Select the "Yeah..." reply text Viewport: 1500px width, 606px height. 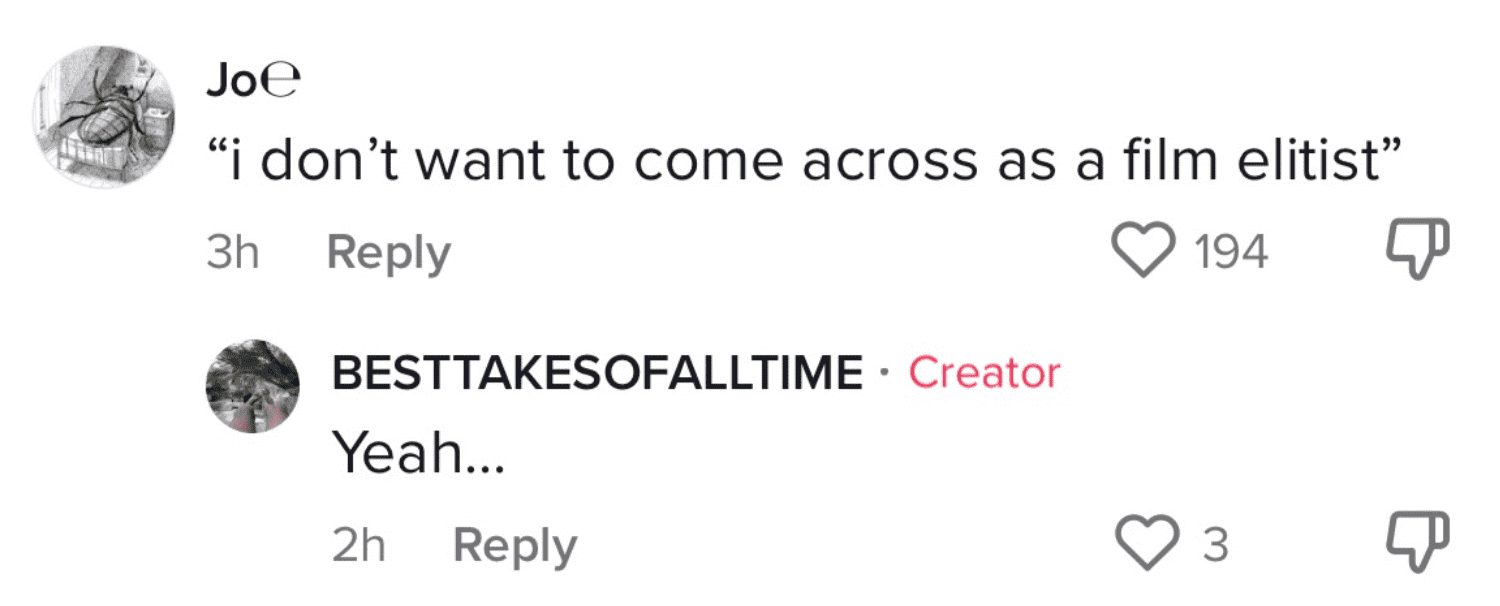405,455
